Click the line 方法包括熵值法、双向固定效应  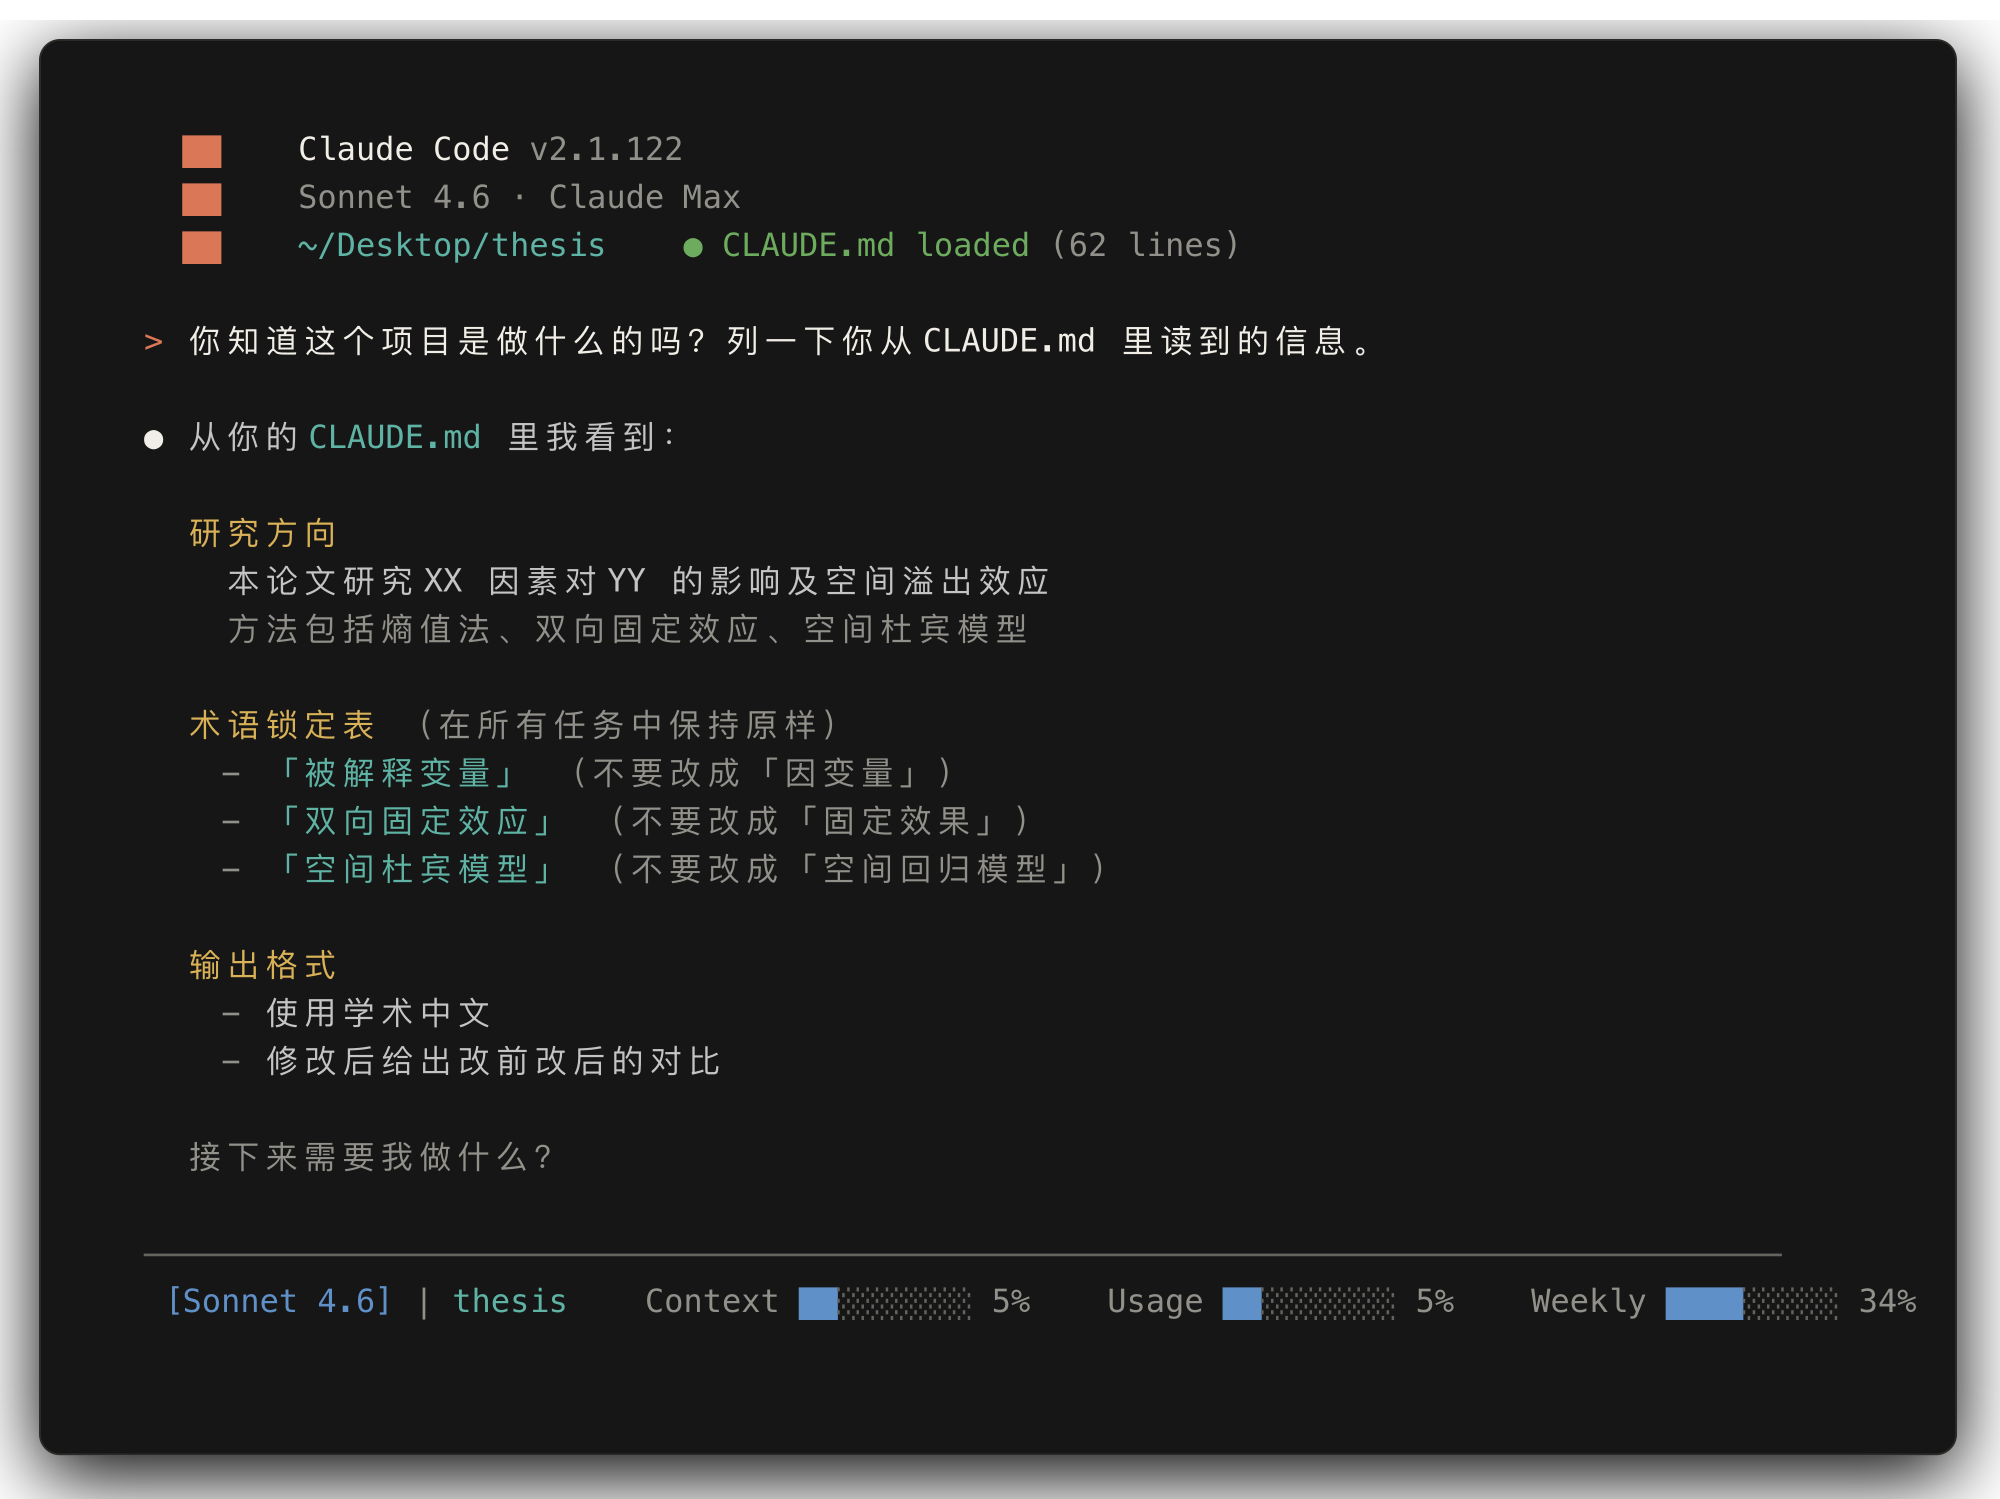628,629
